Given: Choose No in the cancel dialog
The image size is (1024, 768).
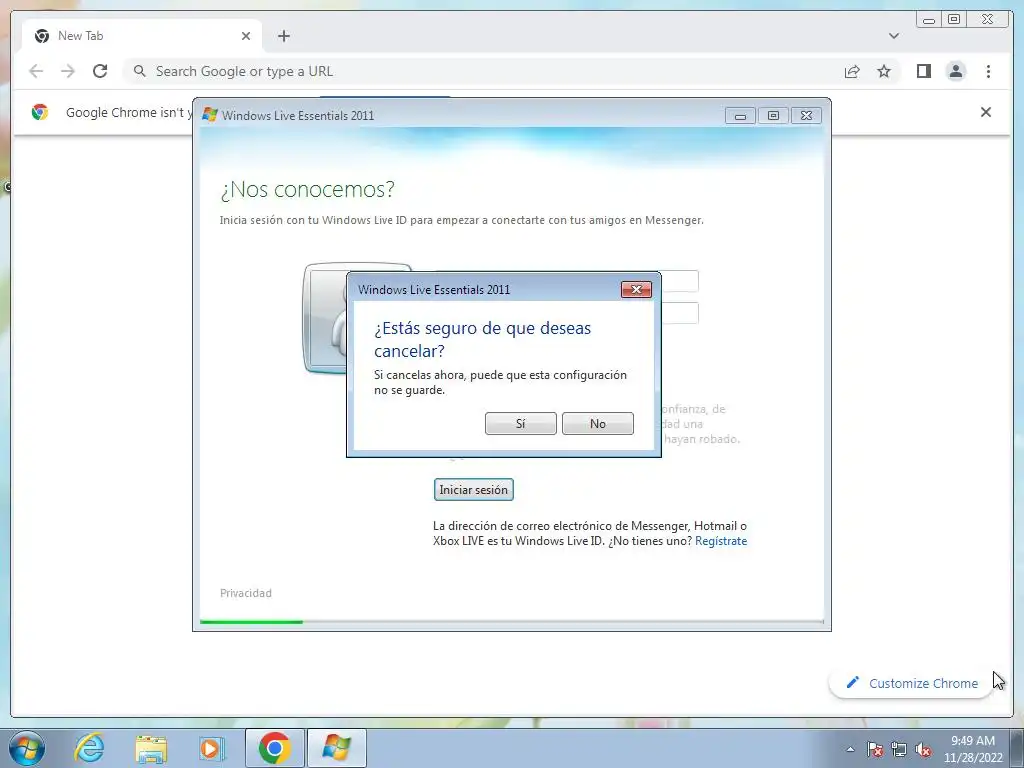Looking at the screenshot, I should point(598,423).
